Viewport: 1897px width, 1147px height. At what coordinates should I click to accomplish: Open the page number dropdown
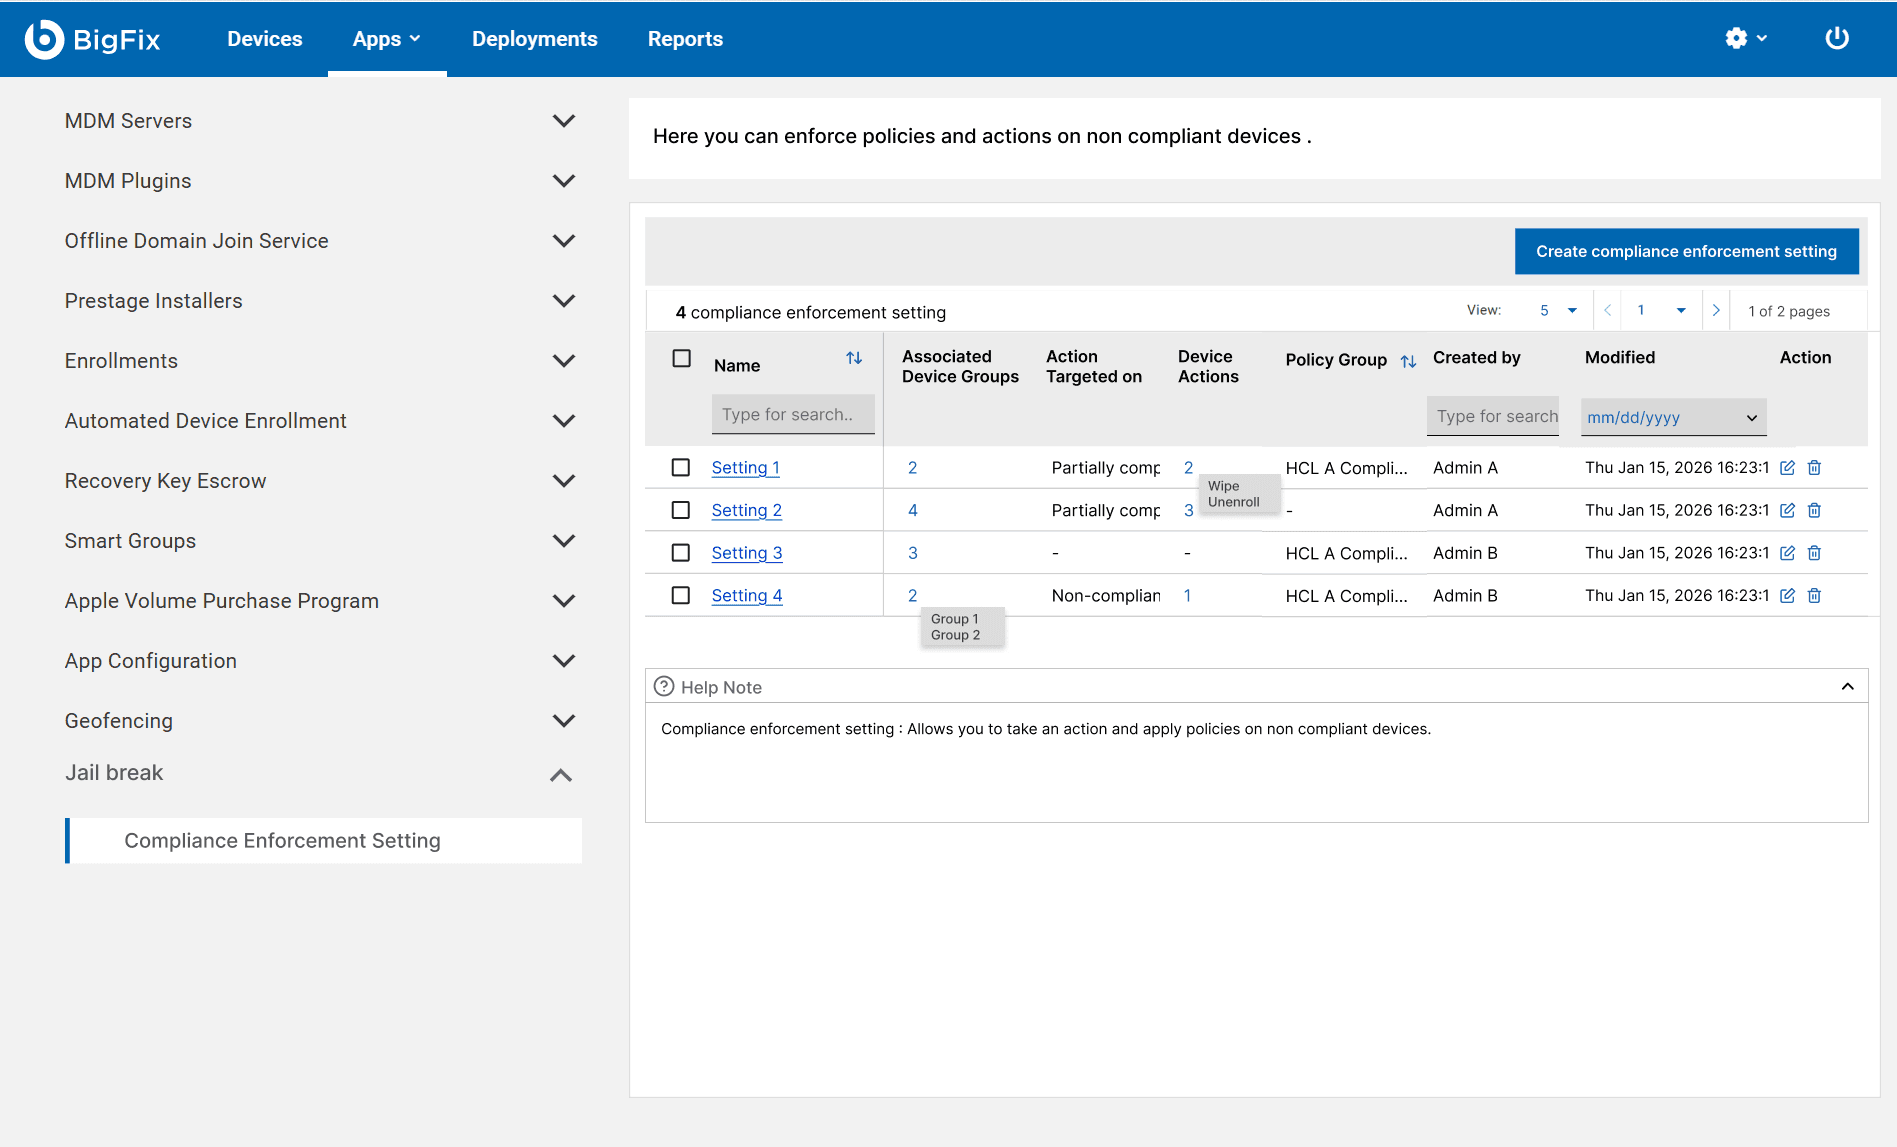pyautogui.click(x=1661, y=311)
